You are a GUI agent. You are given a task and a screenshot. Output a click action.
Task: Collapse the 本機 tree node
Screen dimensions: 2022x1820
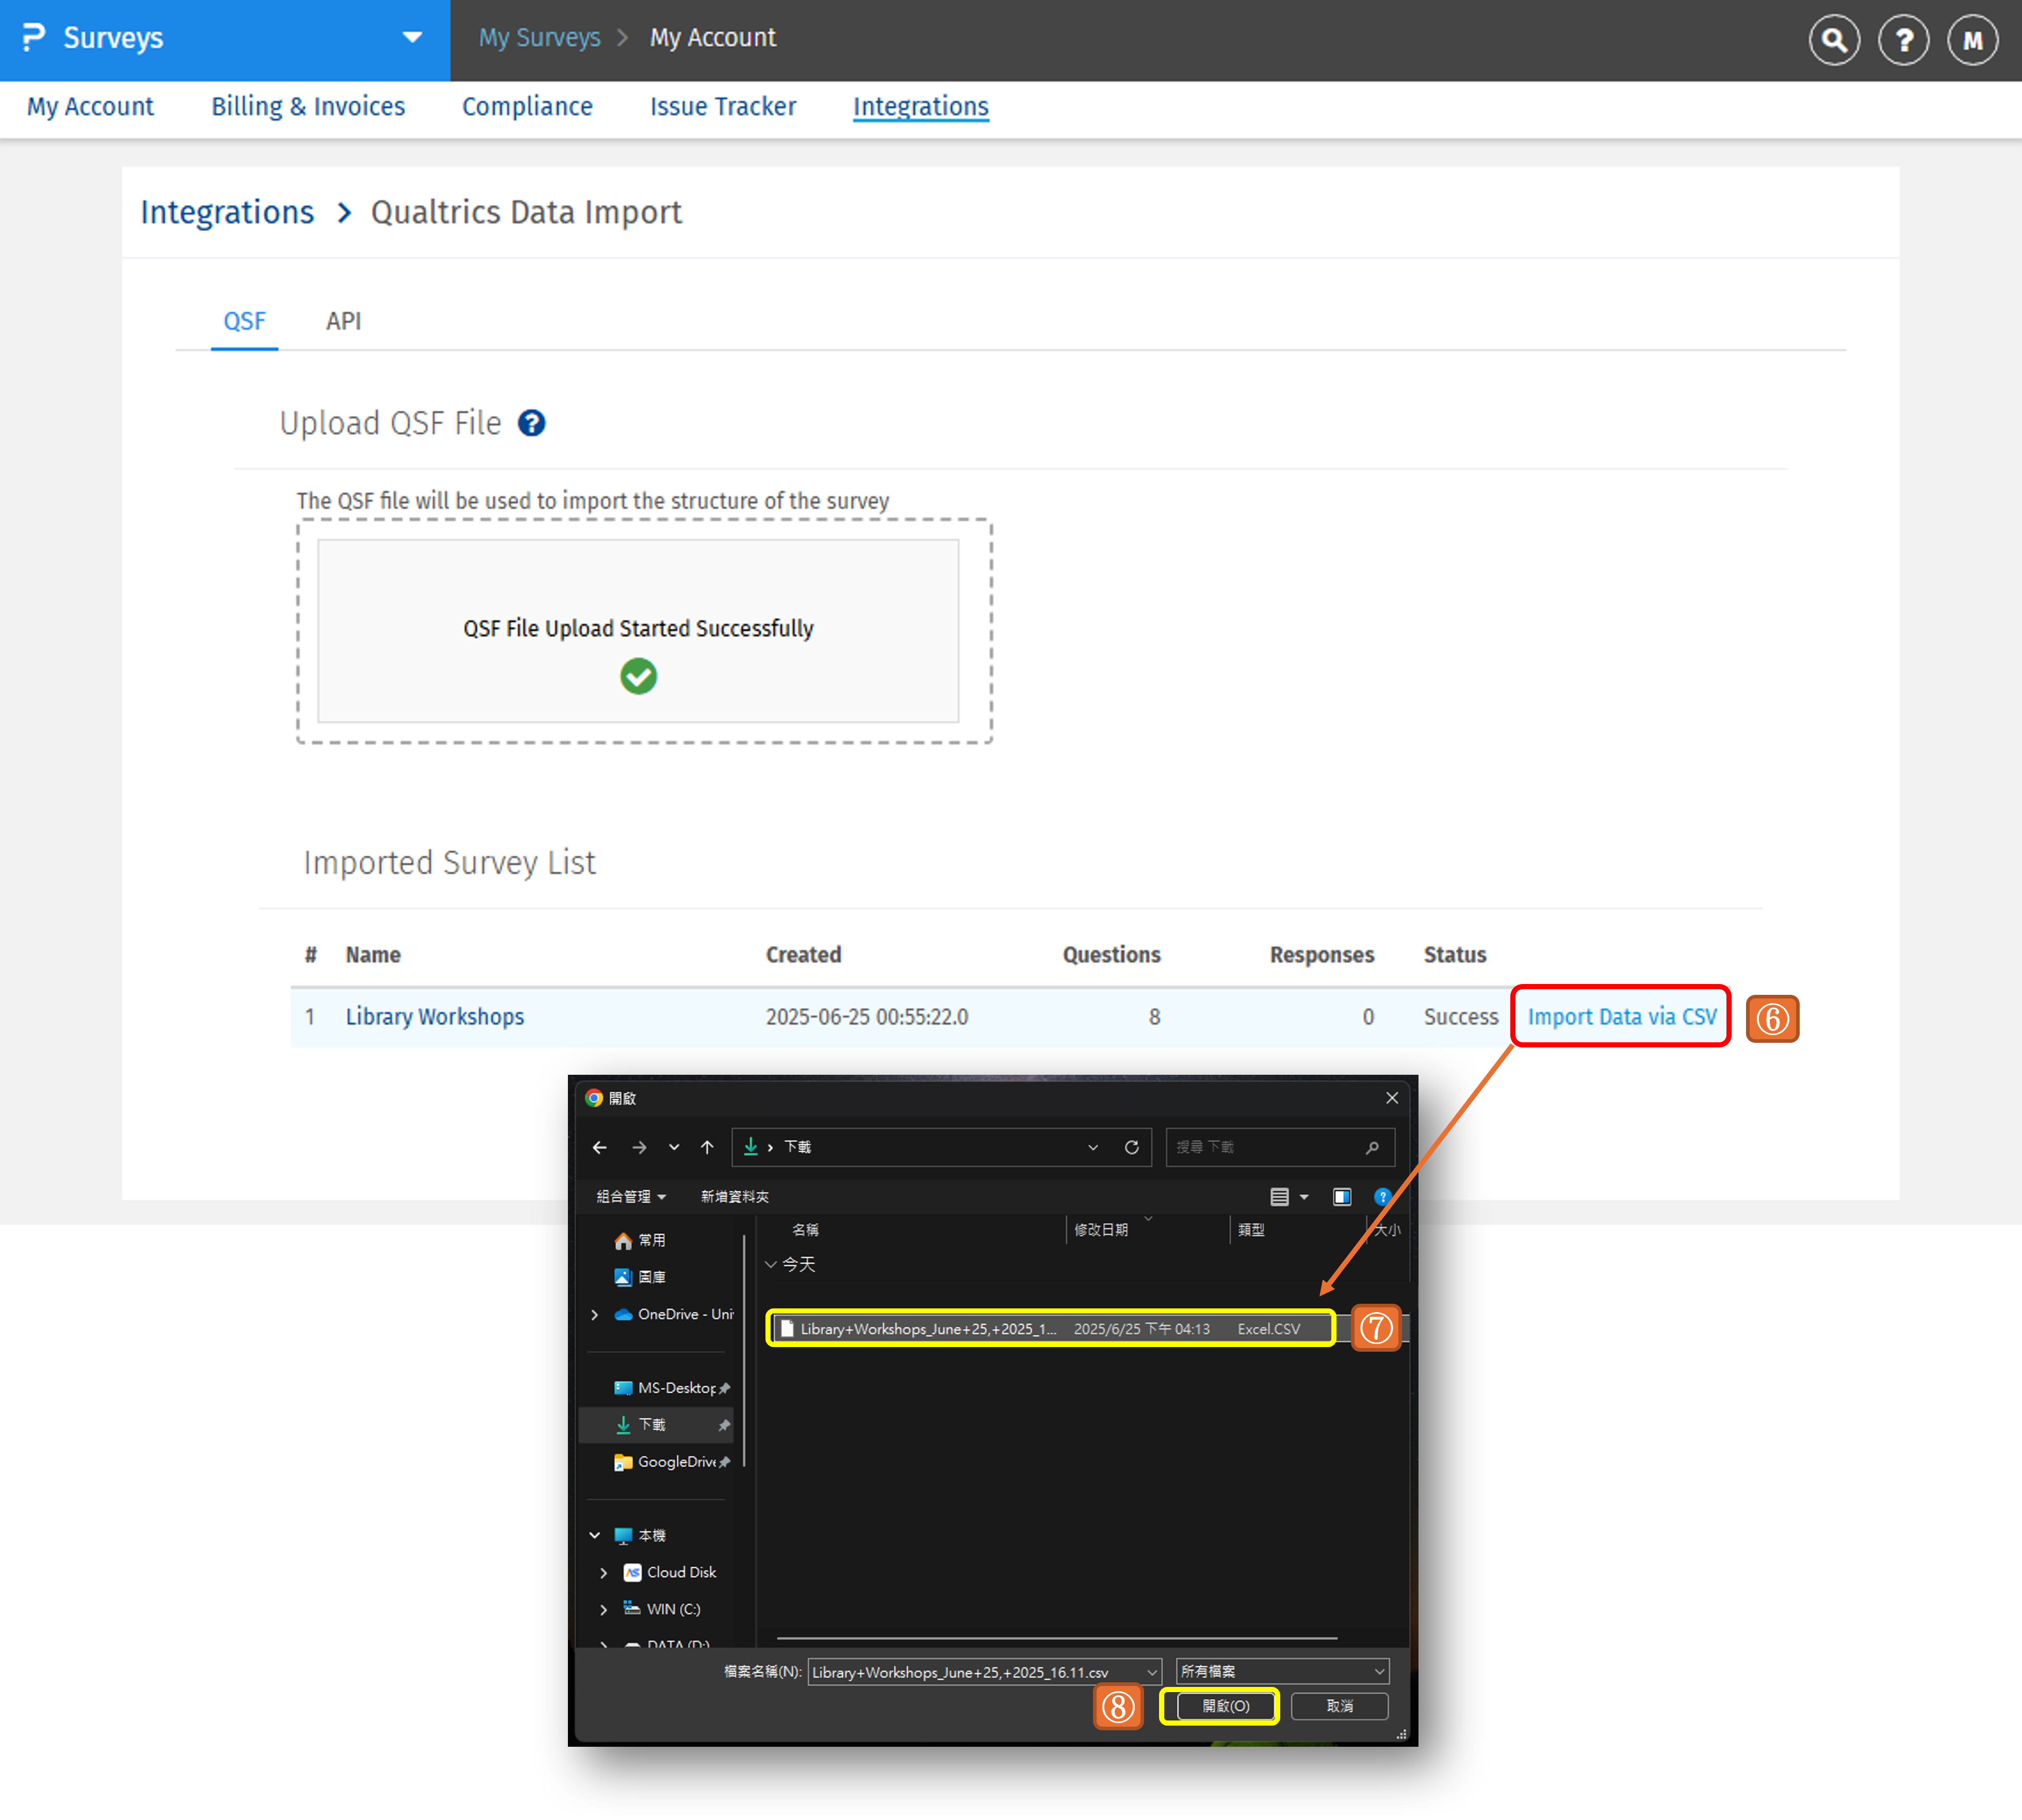(x=595, y=1535)
